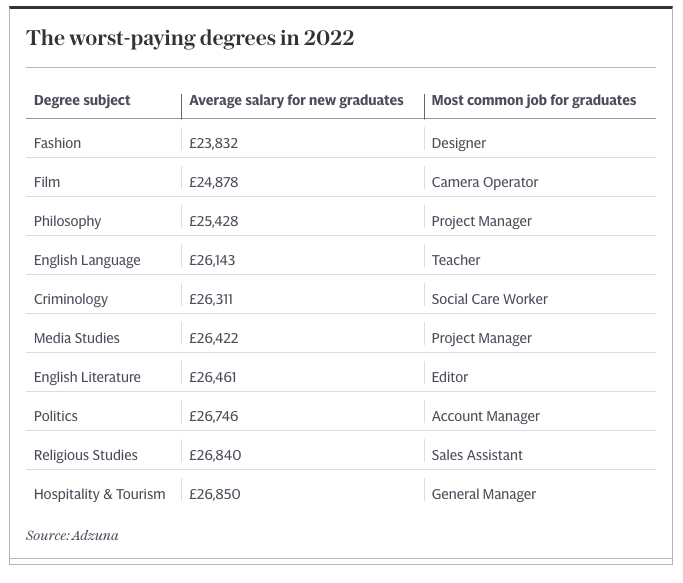Viewport: 683px width, 583px height.
Task: Click the Teacher job cell
Action: pyautogui.click(x=456, y=260)
